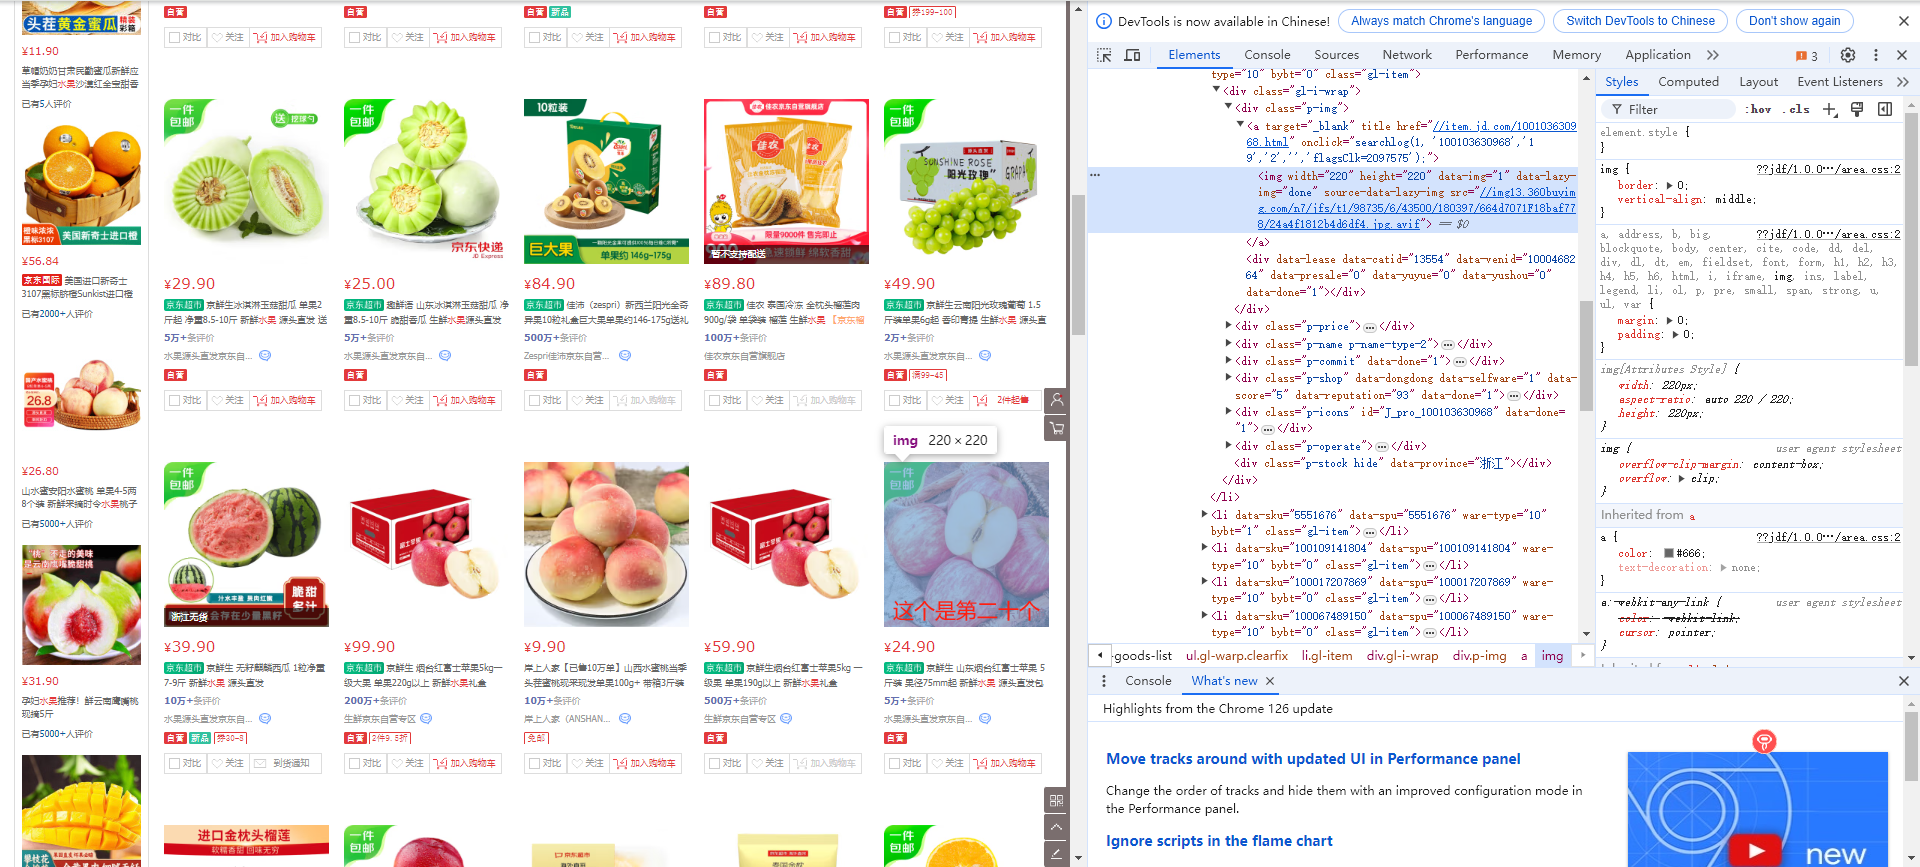Open the DevTools customize kebab menu
1920x867 pixels.
click(x=1876, y=55)
